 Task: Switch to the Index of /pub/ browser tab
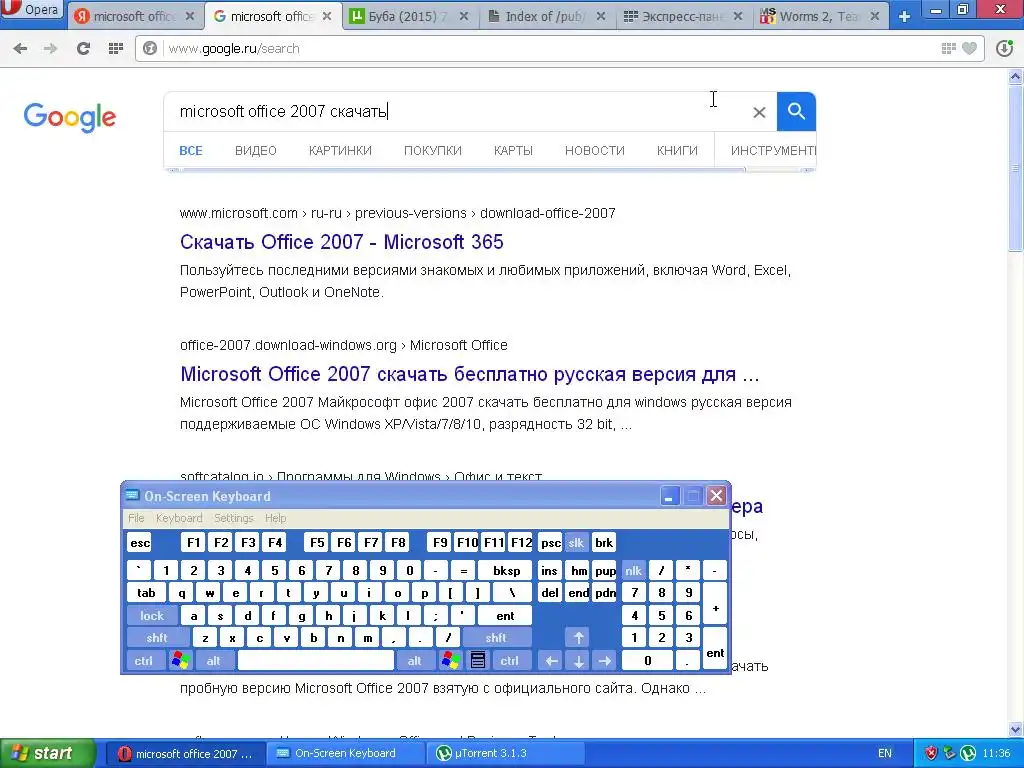click(547, 16)
